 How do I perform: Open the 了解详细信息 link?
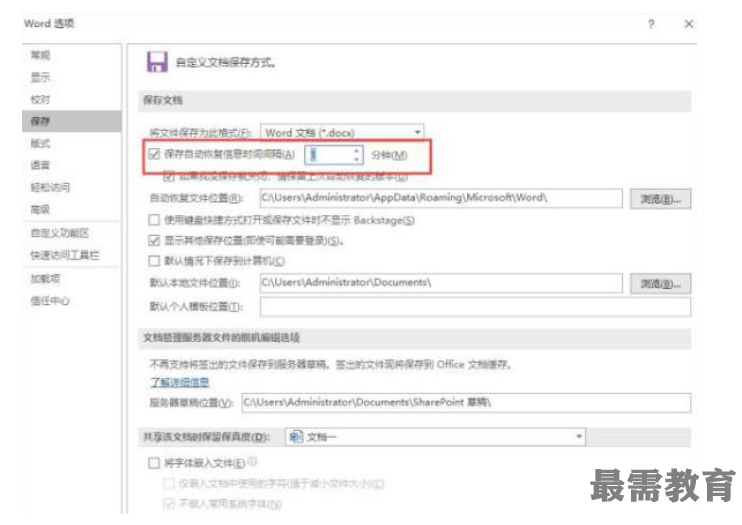click(x=180, y=382)
